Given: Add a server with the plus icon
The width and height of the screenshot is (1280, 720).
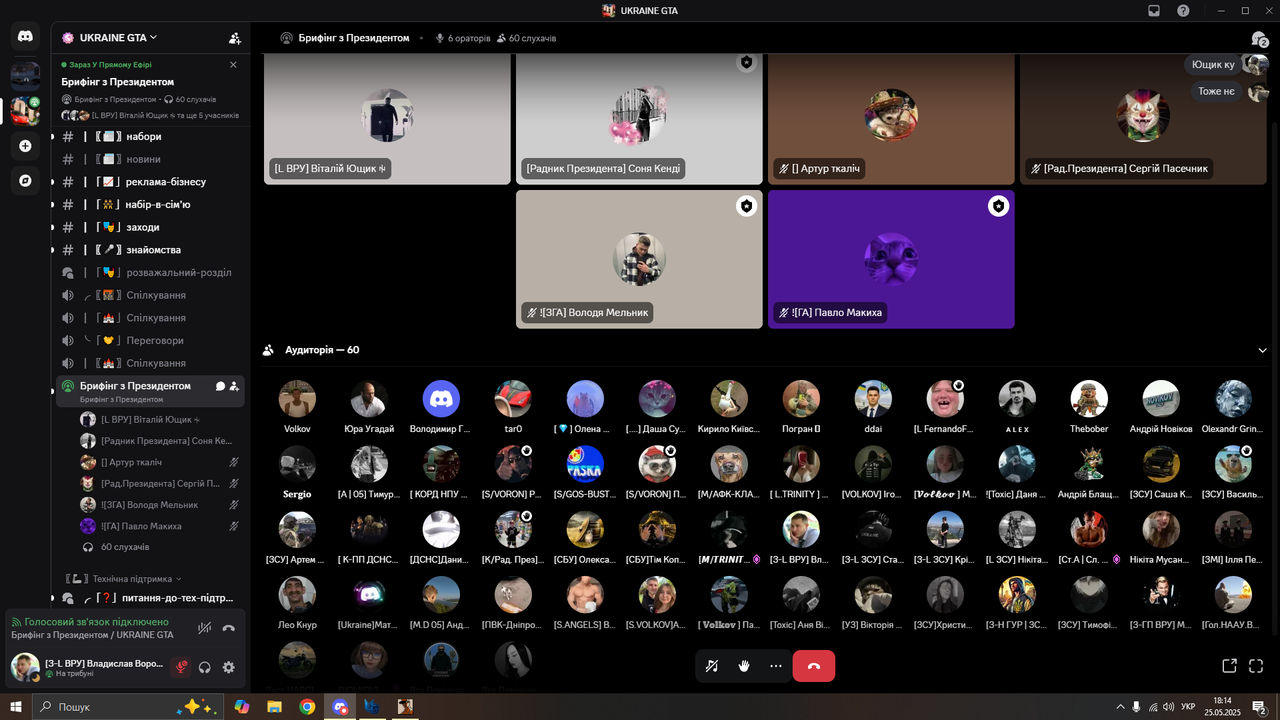Looking at the screenshot, I should coord(25,146).
